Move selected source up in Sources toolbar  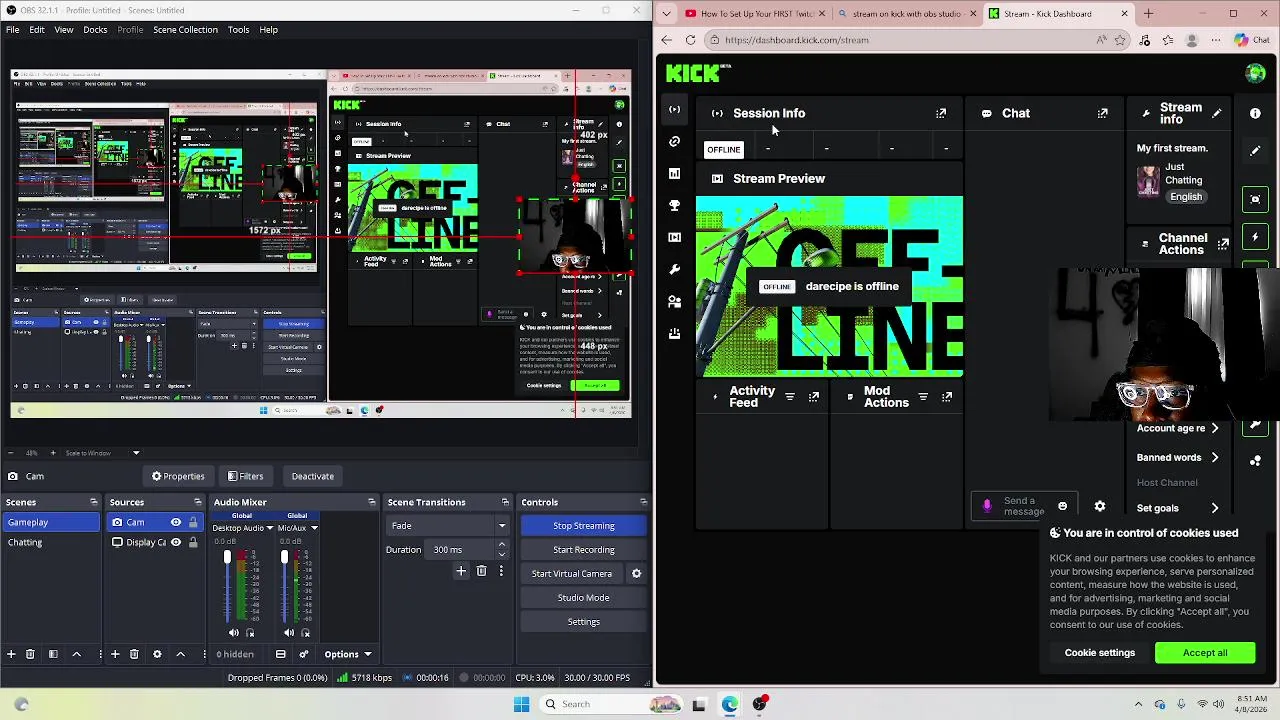(180, 654)
